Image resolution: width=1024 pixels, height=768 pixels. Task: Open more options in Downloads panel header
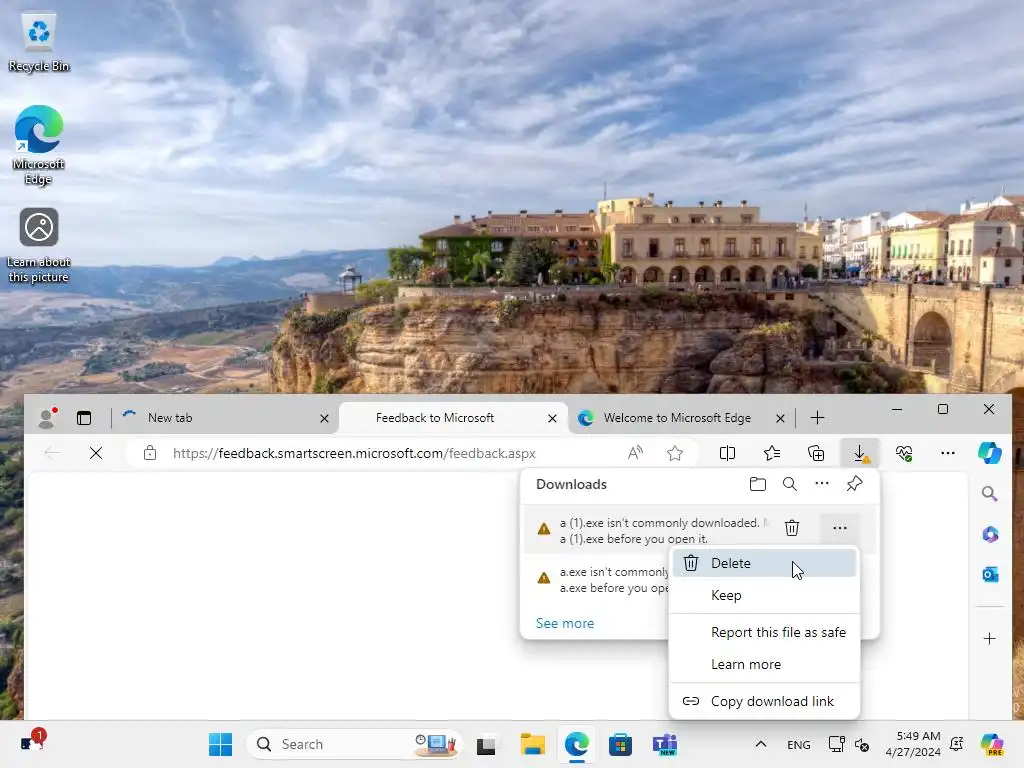[x=822, y=484]
